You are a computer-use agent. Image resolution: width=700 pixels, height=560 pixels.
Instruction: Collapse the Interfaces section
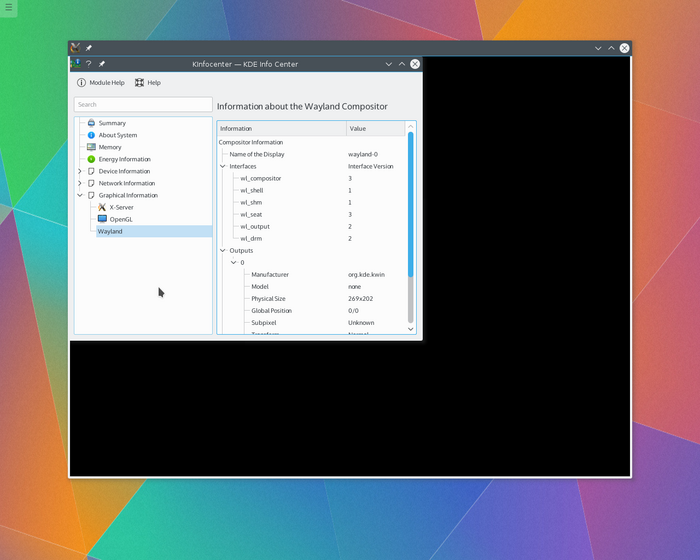pyautogui.click(x=223, y=166)
